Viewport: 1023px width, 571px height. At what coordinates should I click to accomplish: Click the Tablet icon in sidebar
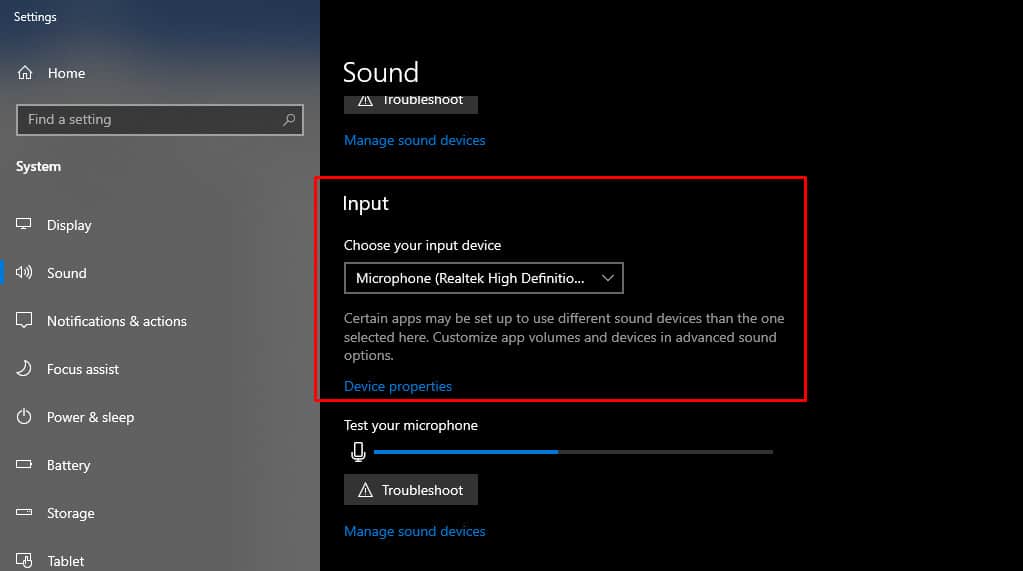[24, 560]
